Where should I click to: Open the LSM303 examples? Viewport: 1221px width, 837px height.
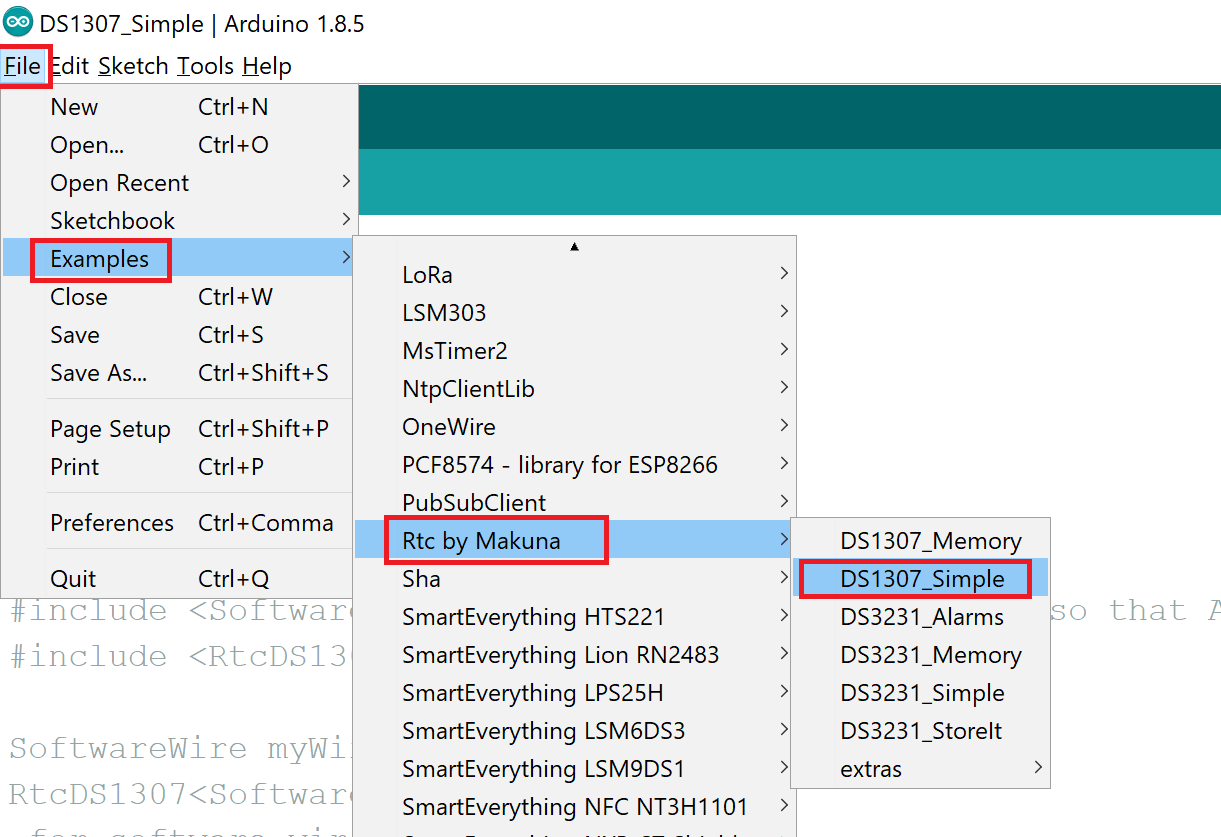click(575, 313)
